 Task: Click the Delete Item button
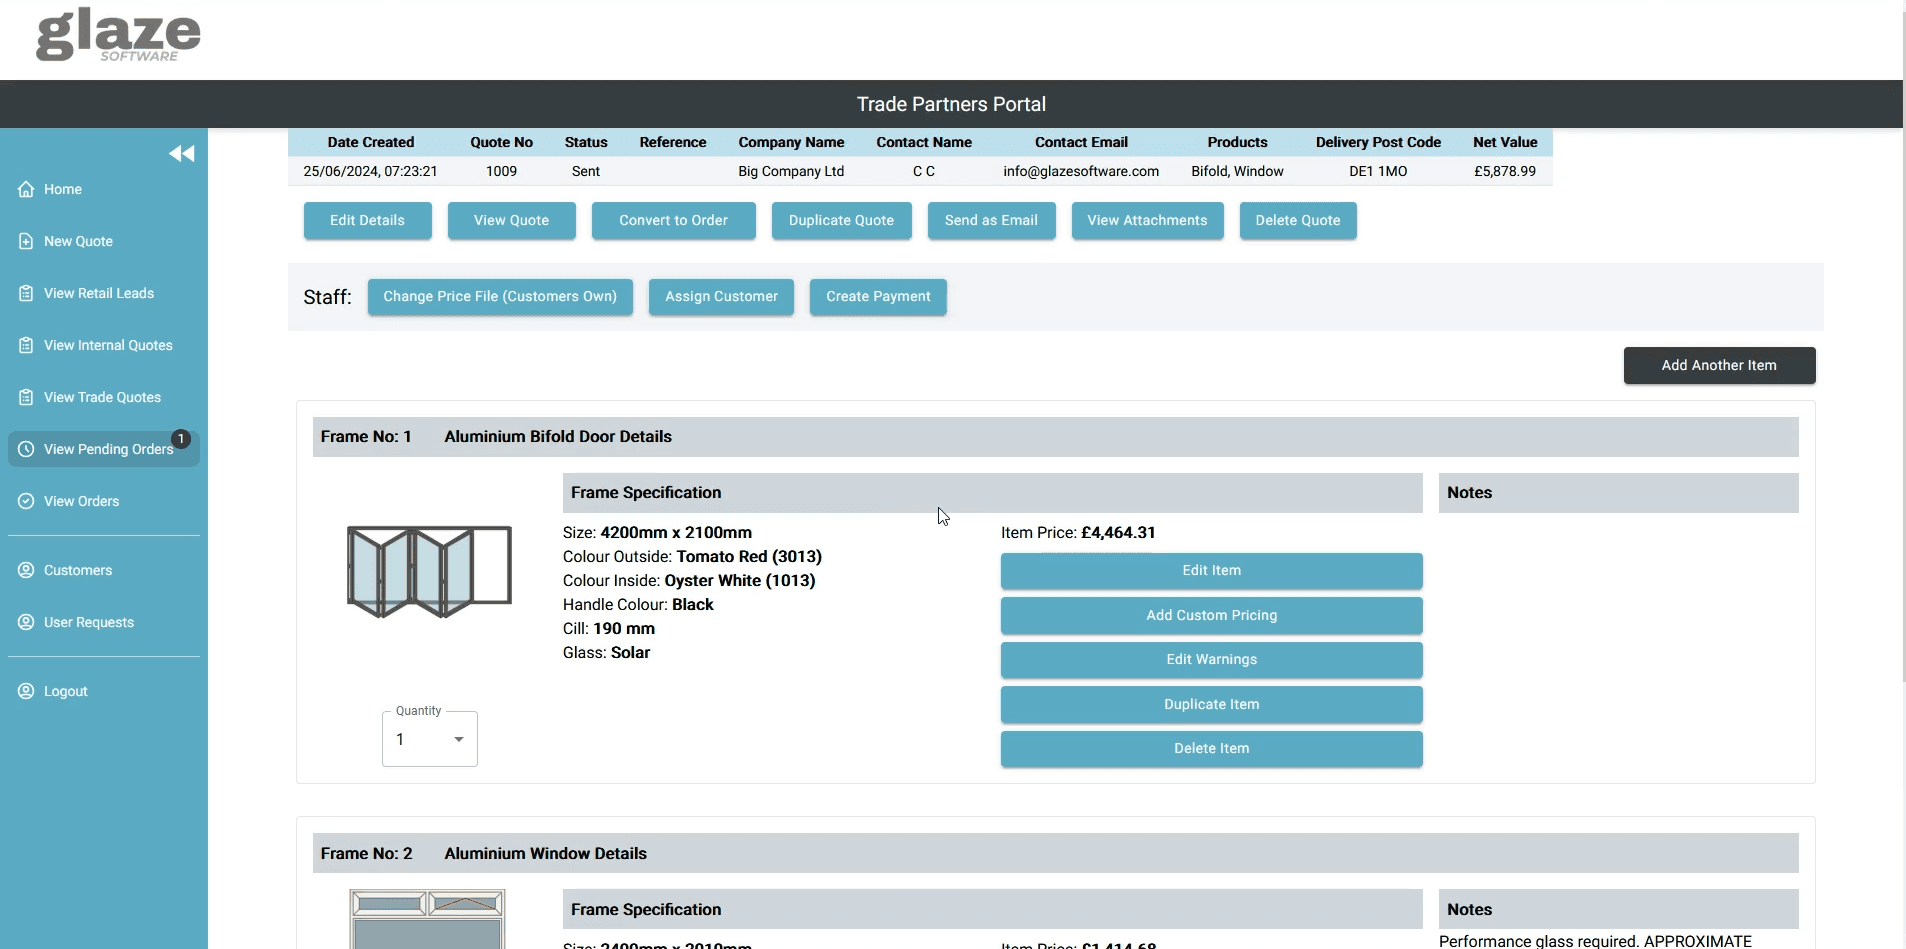(1211, 748)
